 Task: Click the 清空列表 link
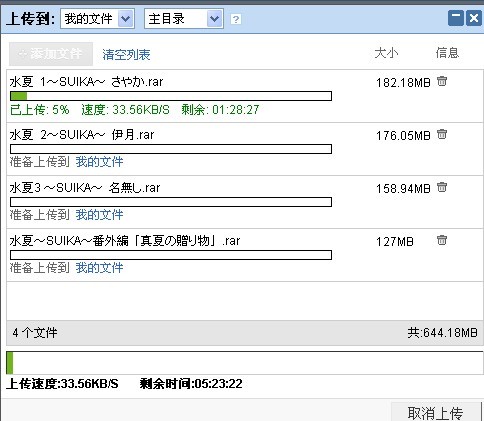[126, 55]
